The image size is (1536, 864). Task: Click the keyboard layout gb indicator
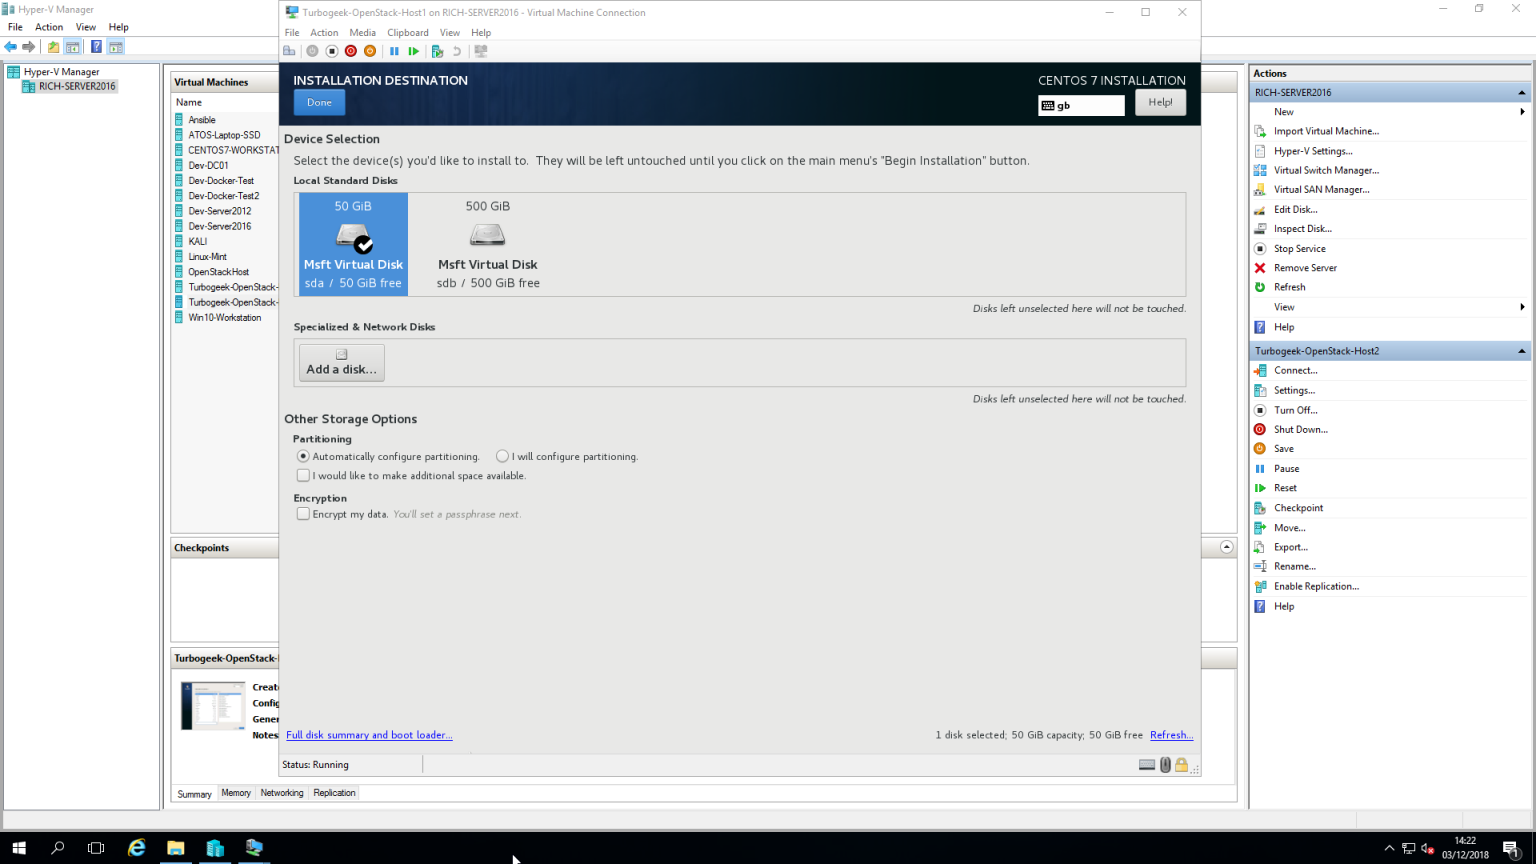click(1081, 105)
